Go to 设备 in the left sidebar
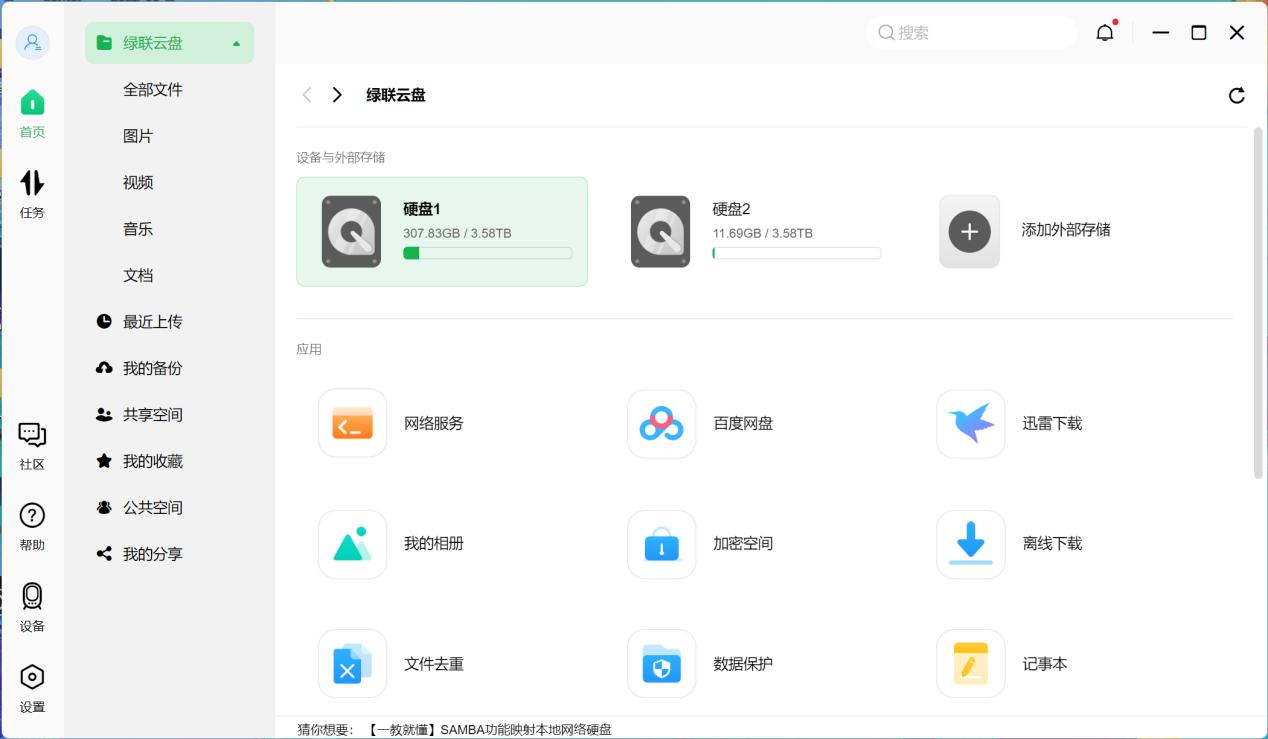This screenshot has height=739, width=1268. pyautogui.click(x=32, y=606)
